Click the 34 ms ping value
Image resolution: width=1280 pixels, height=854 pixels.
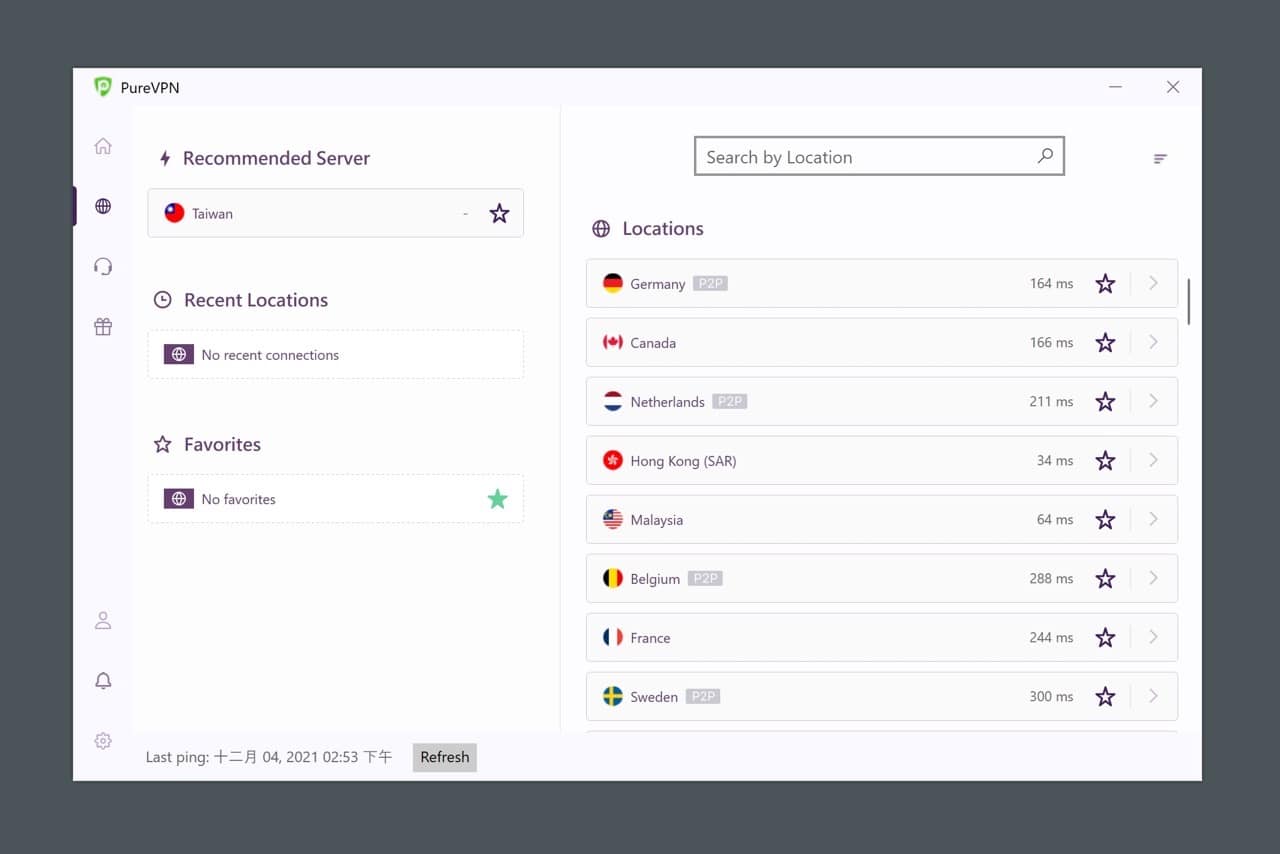click(x=1055, y=460)
